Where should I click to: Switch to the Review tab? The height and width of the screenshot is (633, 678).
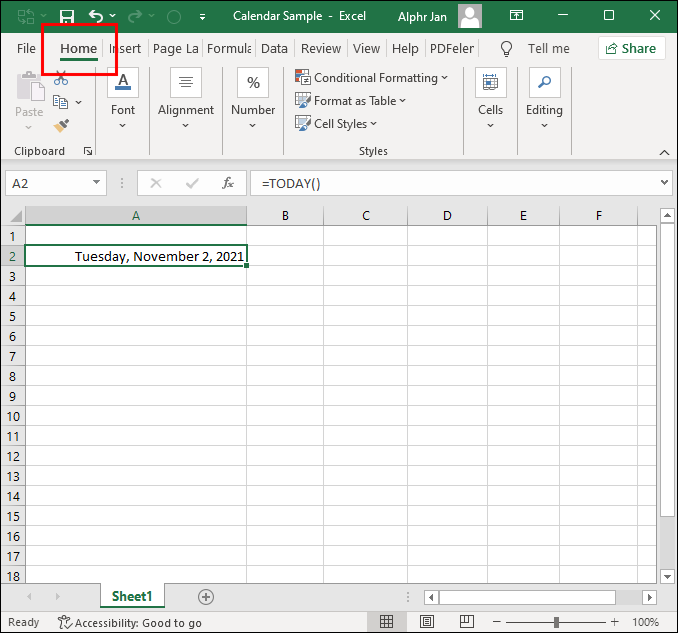[320, 48]
